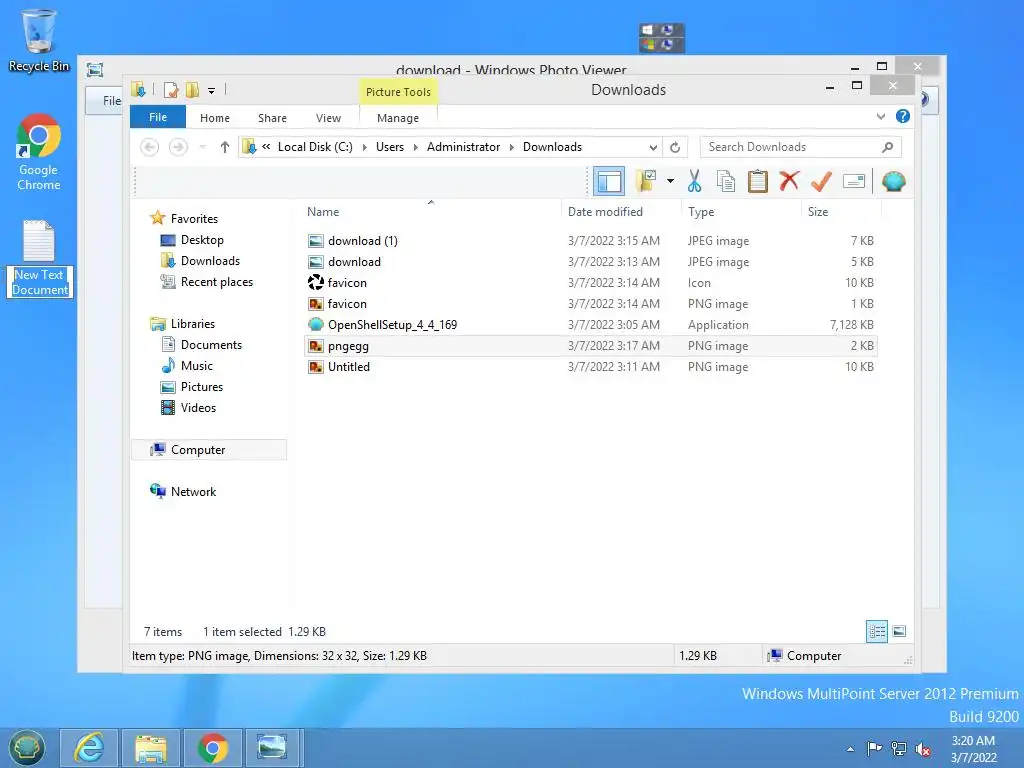The height and width of the screenshot is (768, 1024).
Task: Open the address bar history dropdown
Action: [x=653, y=148]
